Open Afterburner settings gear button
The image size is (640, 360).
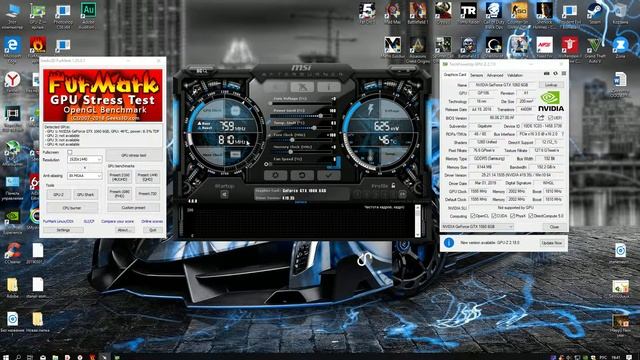click(x=276, y=176)
